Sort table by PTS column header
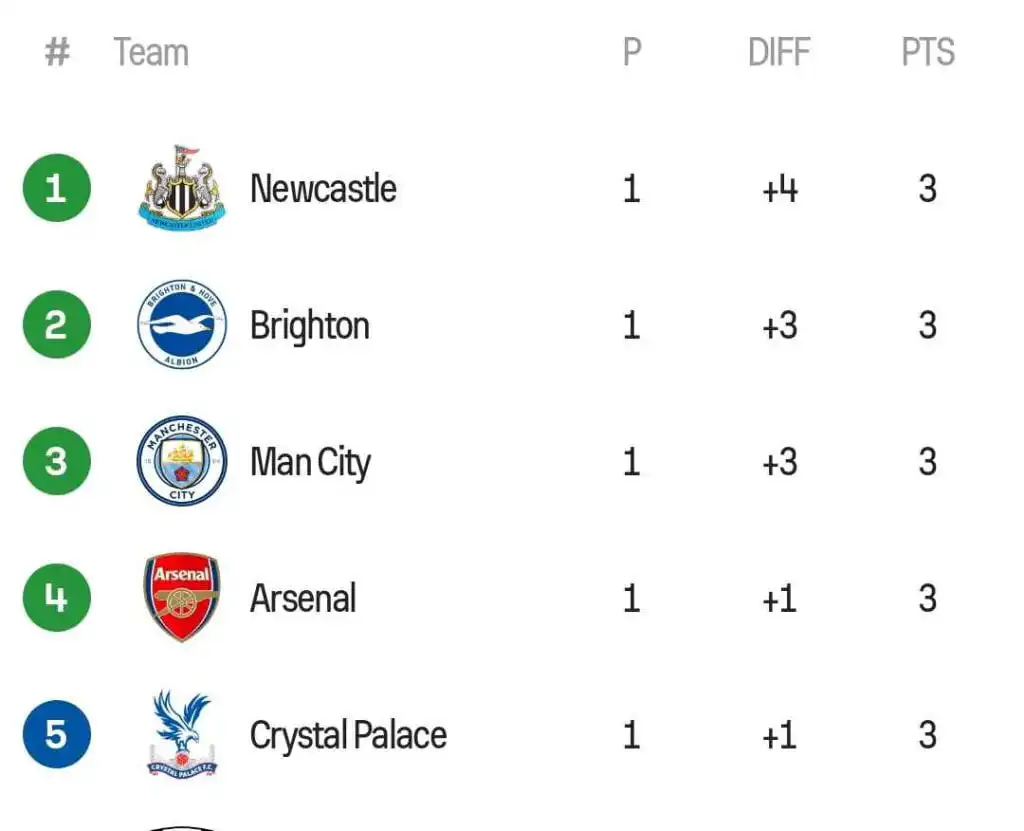This screenshot has height=831, width=1024. pos(928,52)
